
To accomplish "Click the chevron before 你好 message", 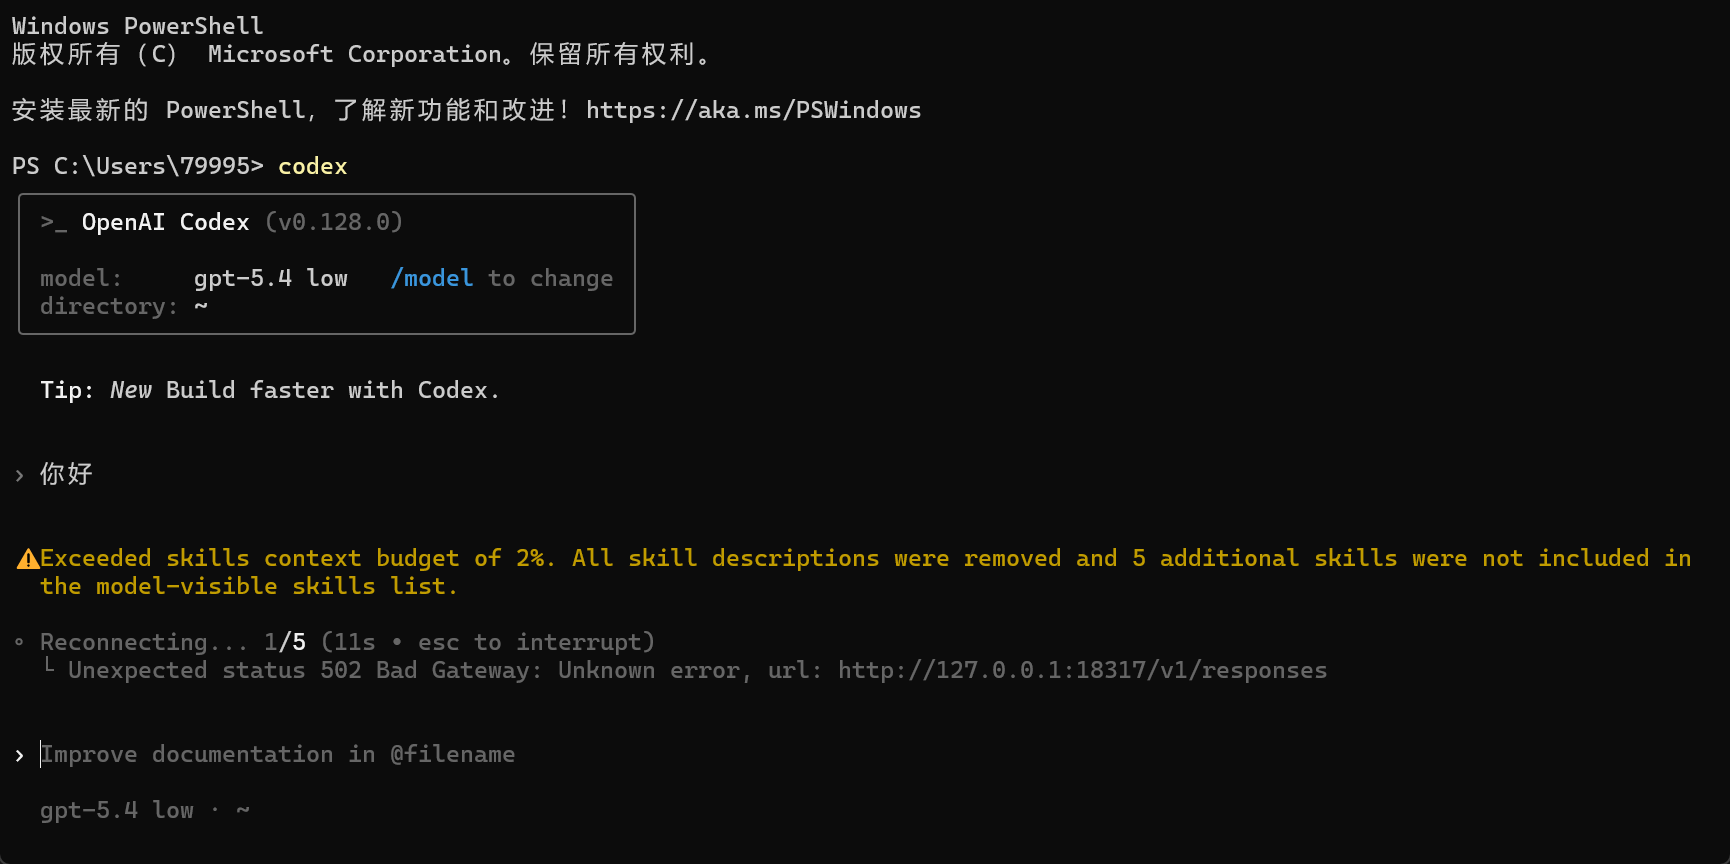I will pyautogui.click(x=19, y=475).
